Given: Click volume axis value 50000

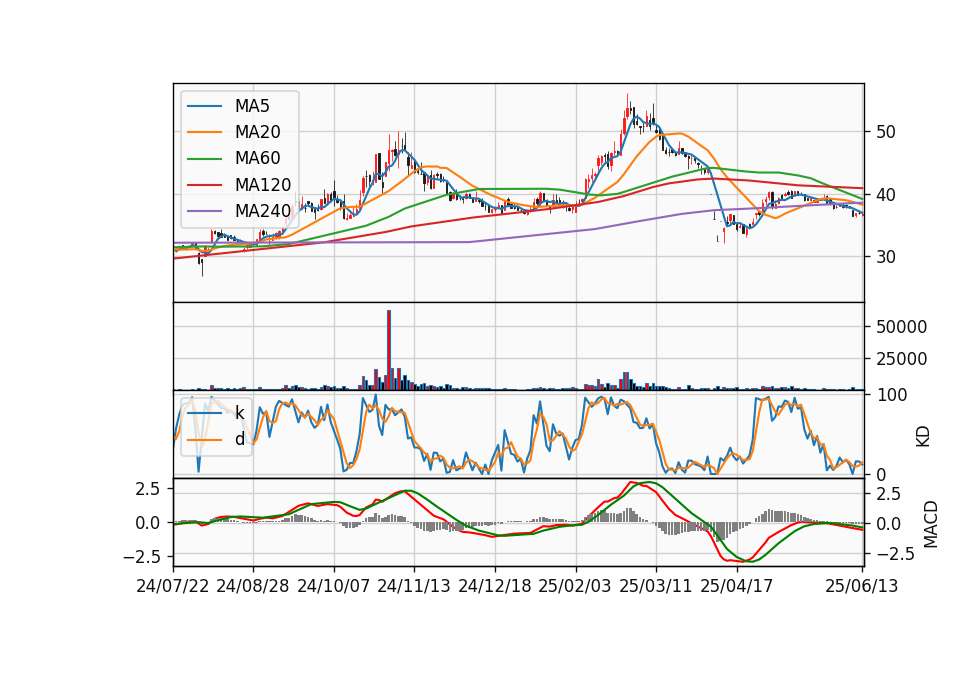Looking at the screenshot, I should click(x=901, y=327).
